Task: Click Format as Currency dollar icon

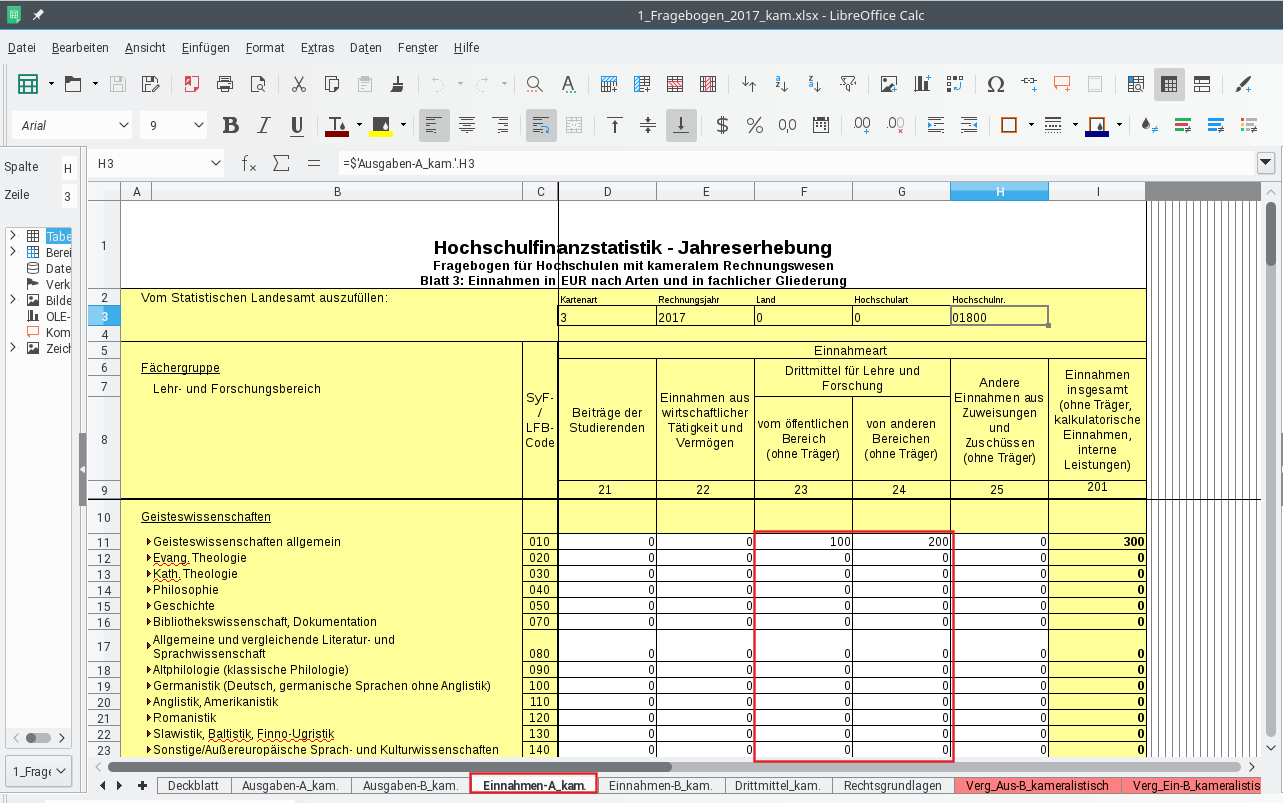Action: tap(722, 125)
